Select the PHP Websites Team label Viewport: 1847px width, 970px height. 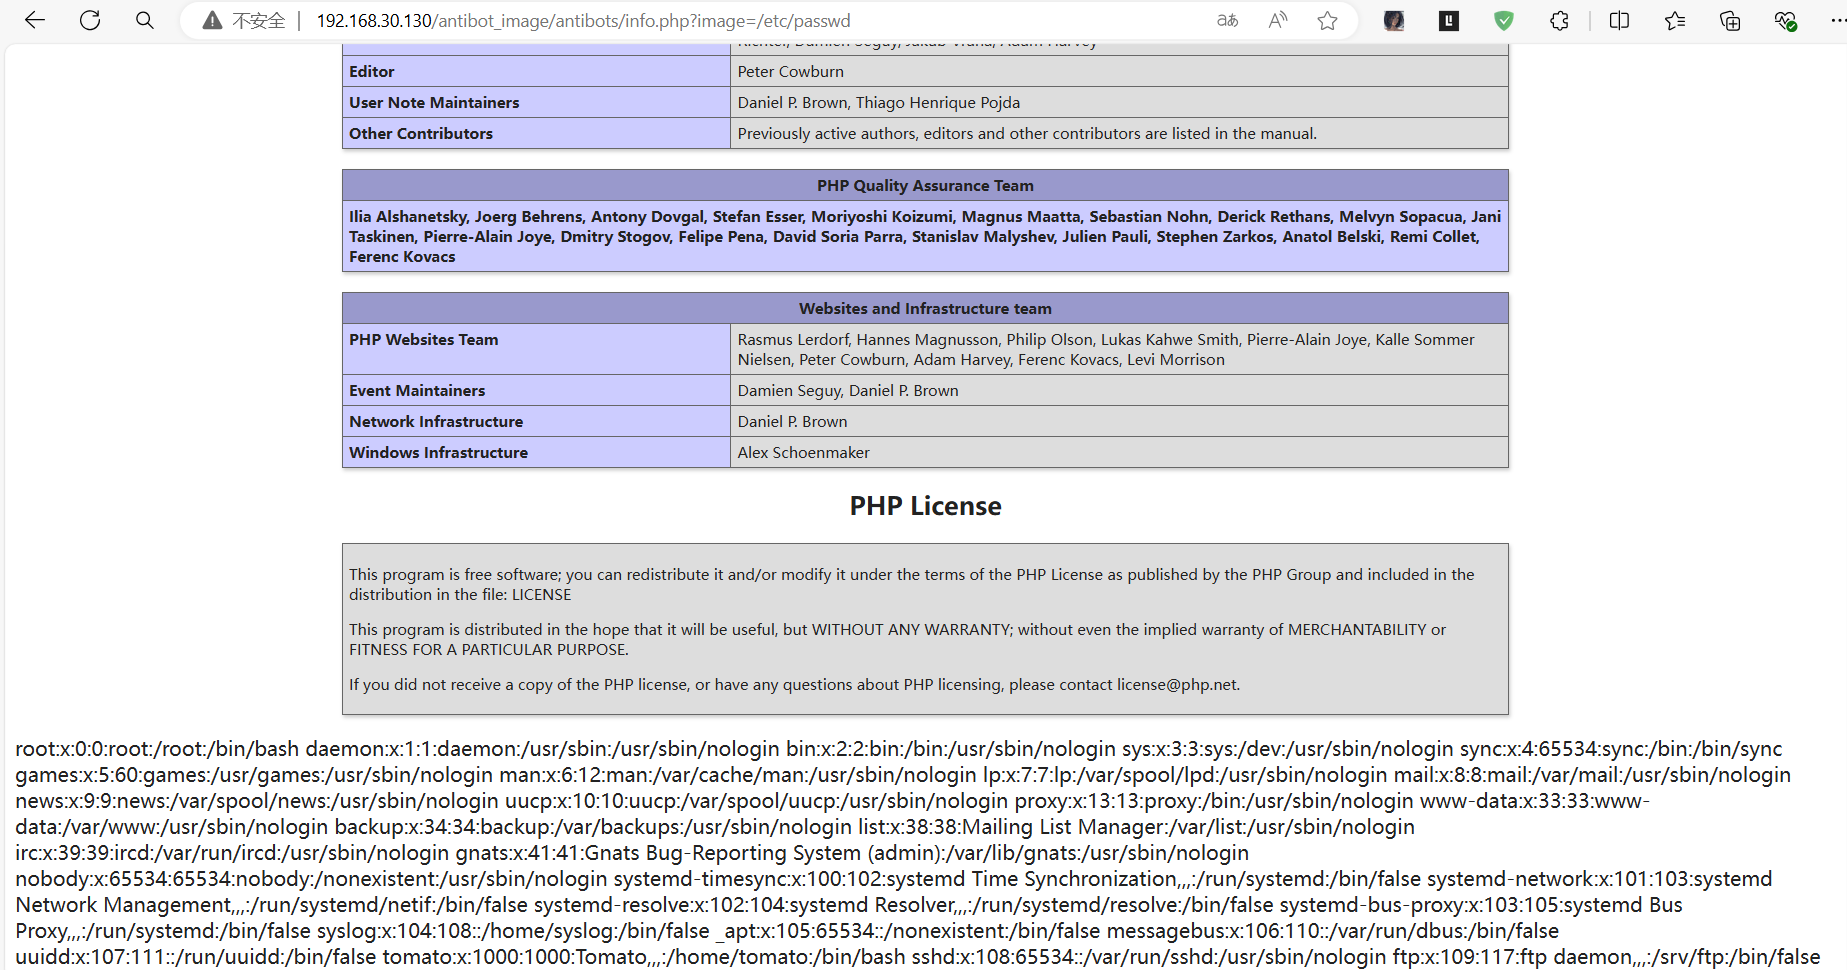(424, 340)
